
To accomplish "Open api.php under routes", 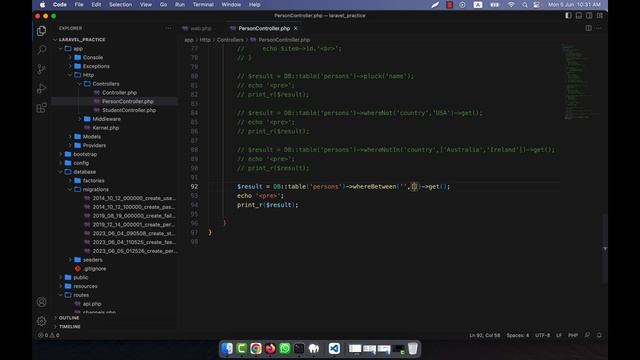I will (92, 304).
